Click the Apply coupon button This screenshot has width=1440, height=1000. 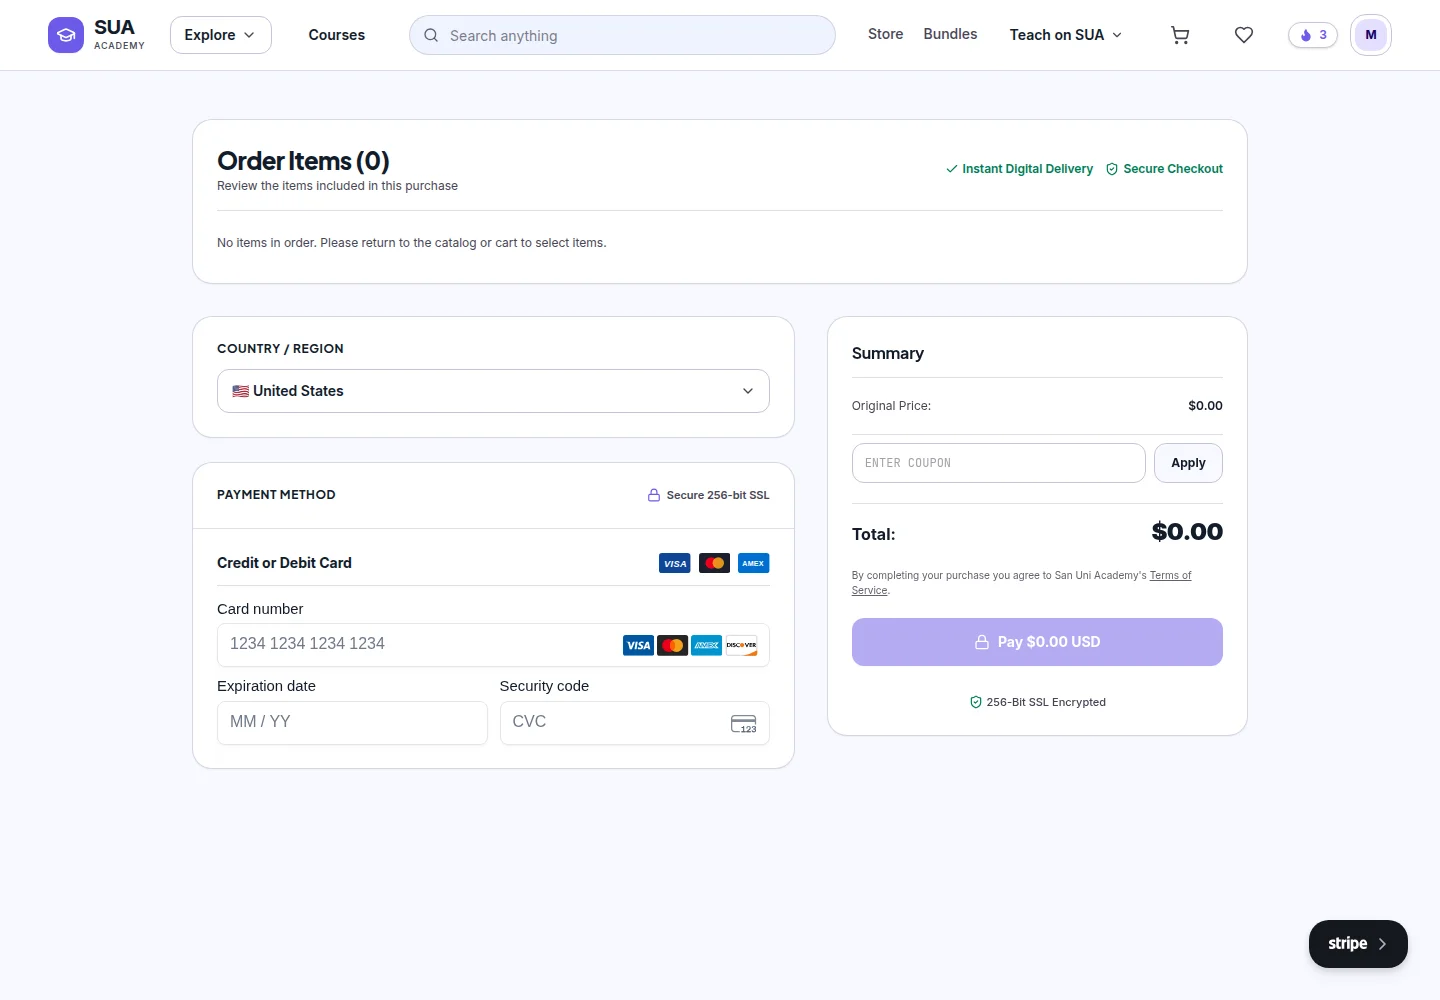click(x=1188, y=463)
